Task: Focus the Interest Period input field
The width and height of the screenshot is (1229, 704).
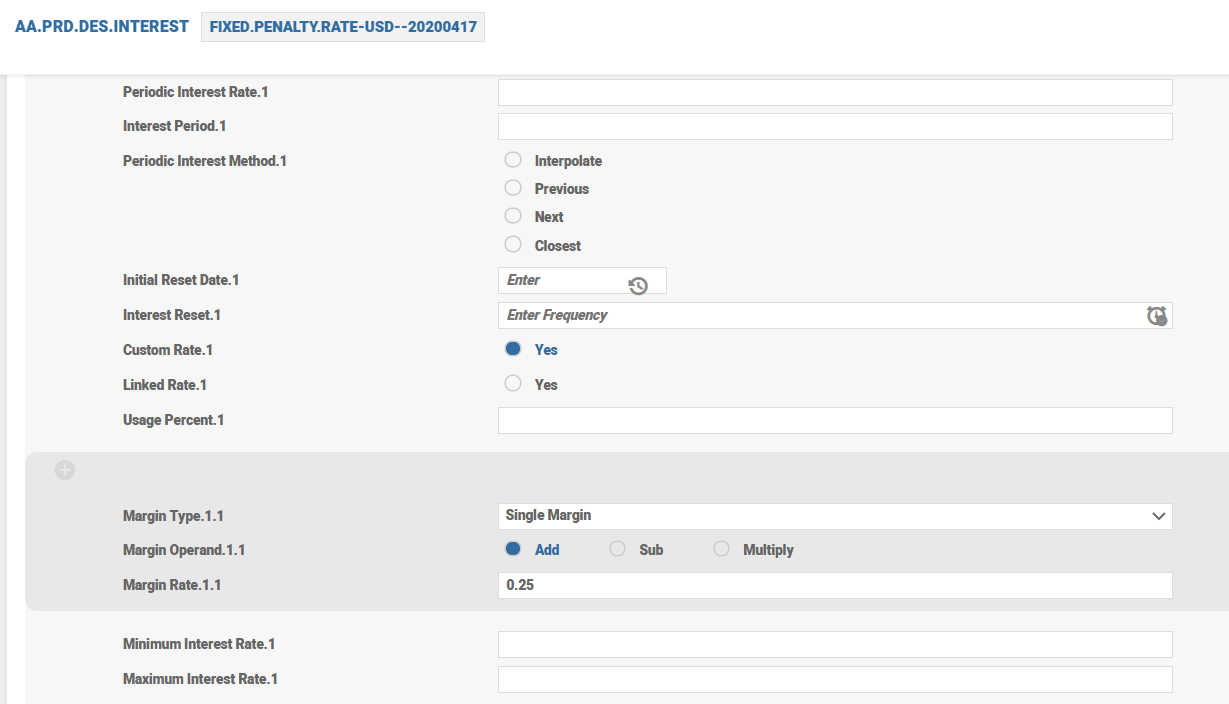Action: 834,127
